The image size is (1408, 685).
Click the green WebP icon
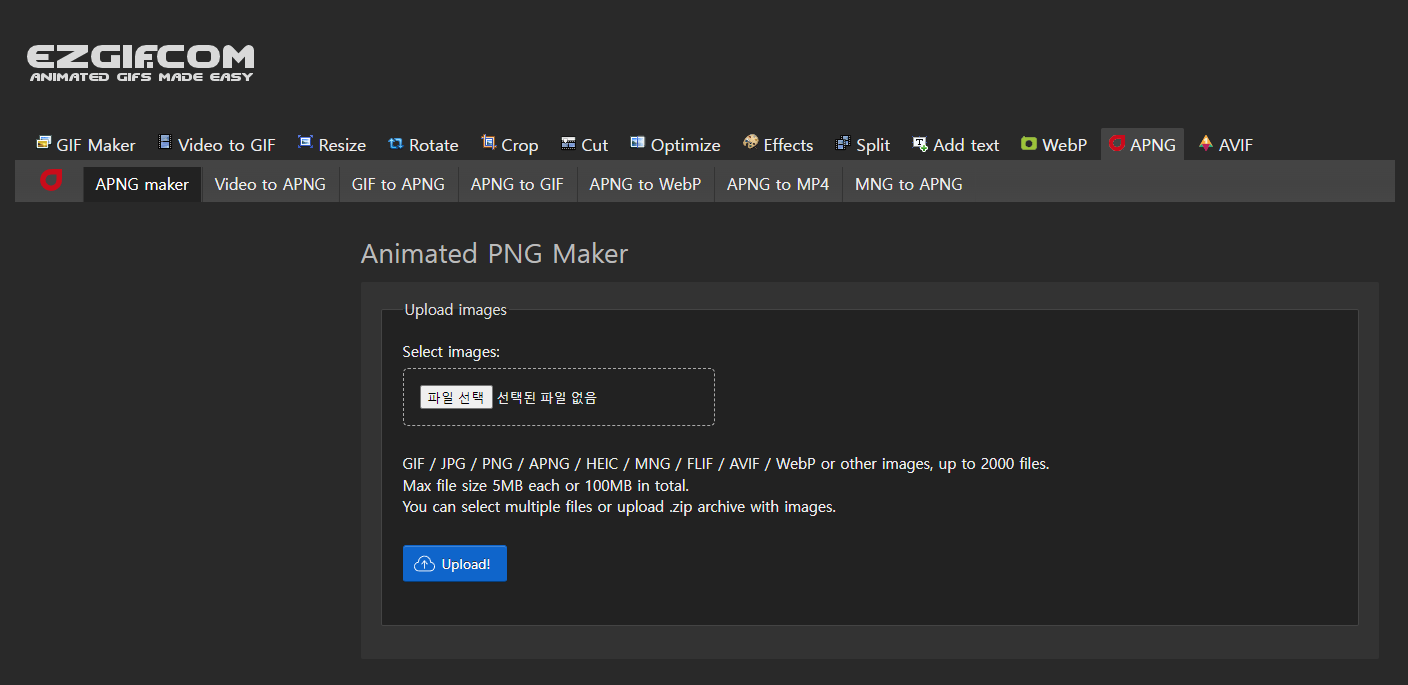coord(1029,144)
